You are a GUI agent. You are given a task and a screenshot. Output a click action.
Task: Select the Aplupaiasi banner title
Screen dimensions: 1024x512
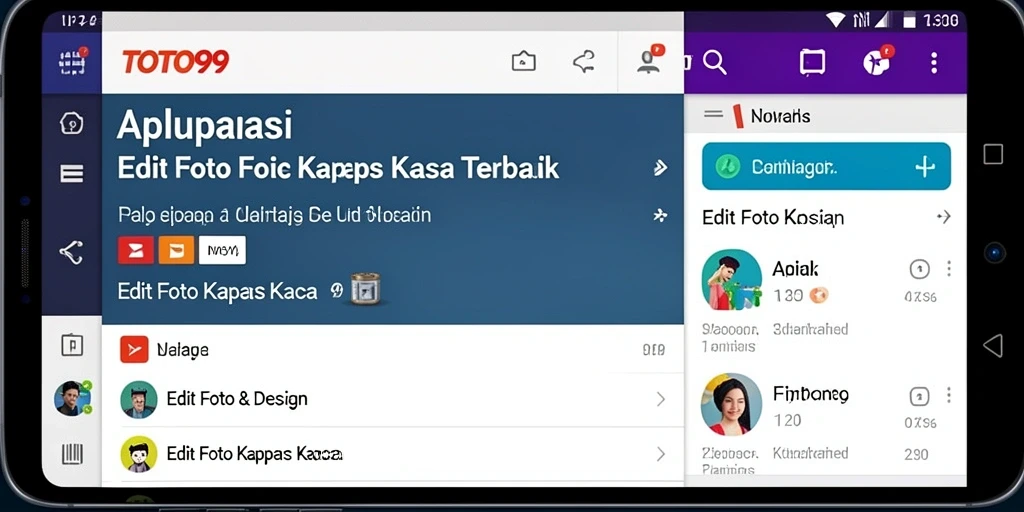click(204, 125)
